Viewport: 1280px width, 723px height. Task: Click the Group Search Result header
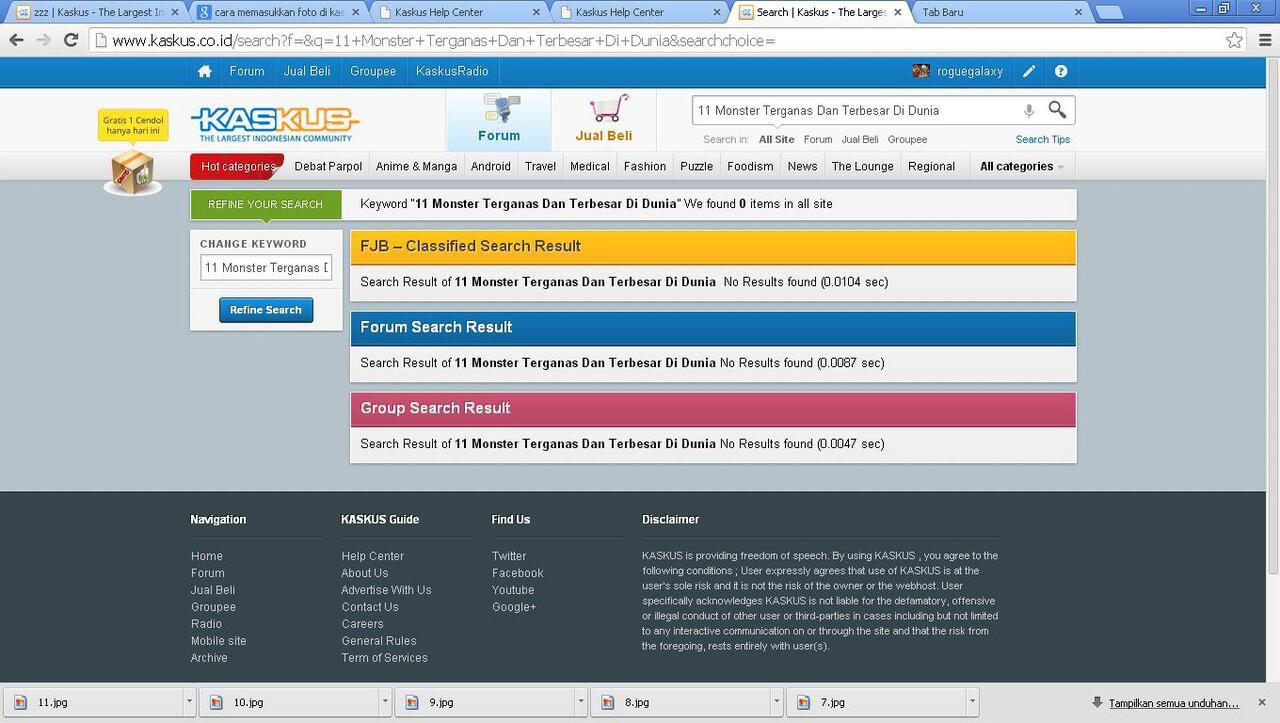[x=713, y=409]
